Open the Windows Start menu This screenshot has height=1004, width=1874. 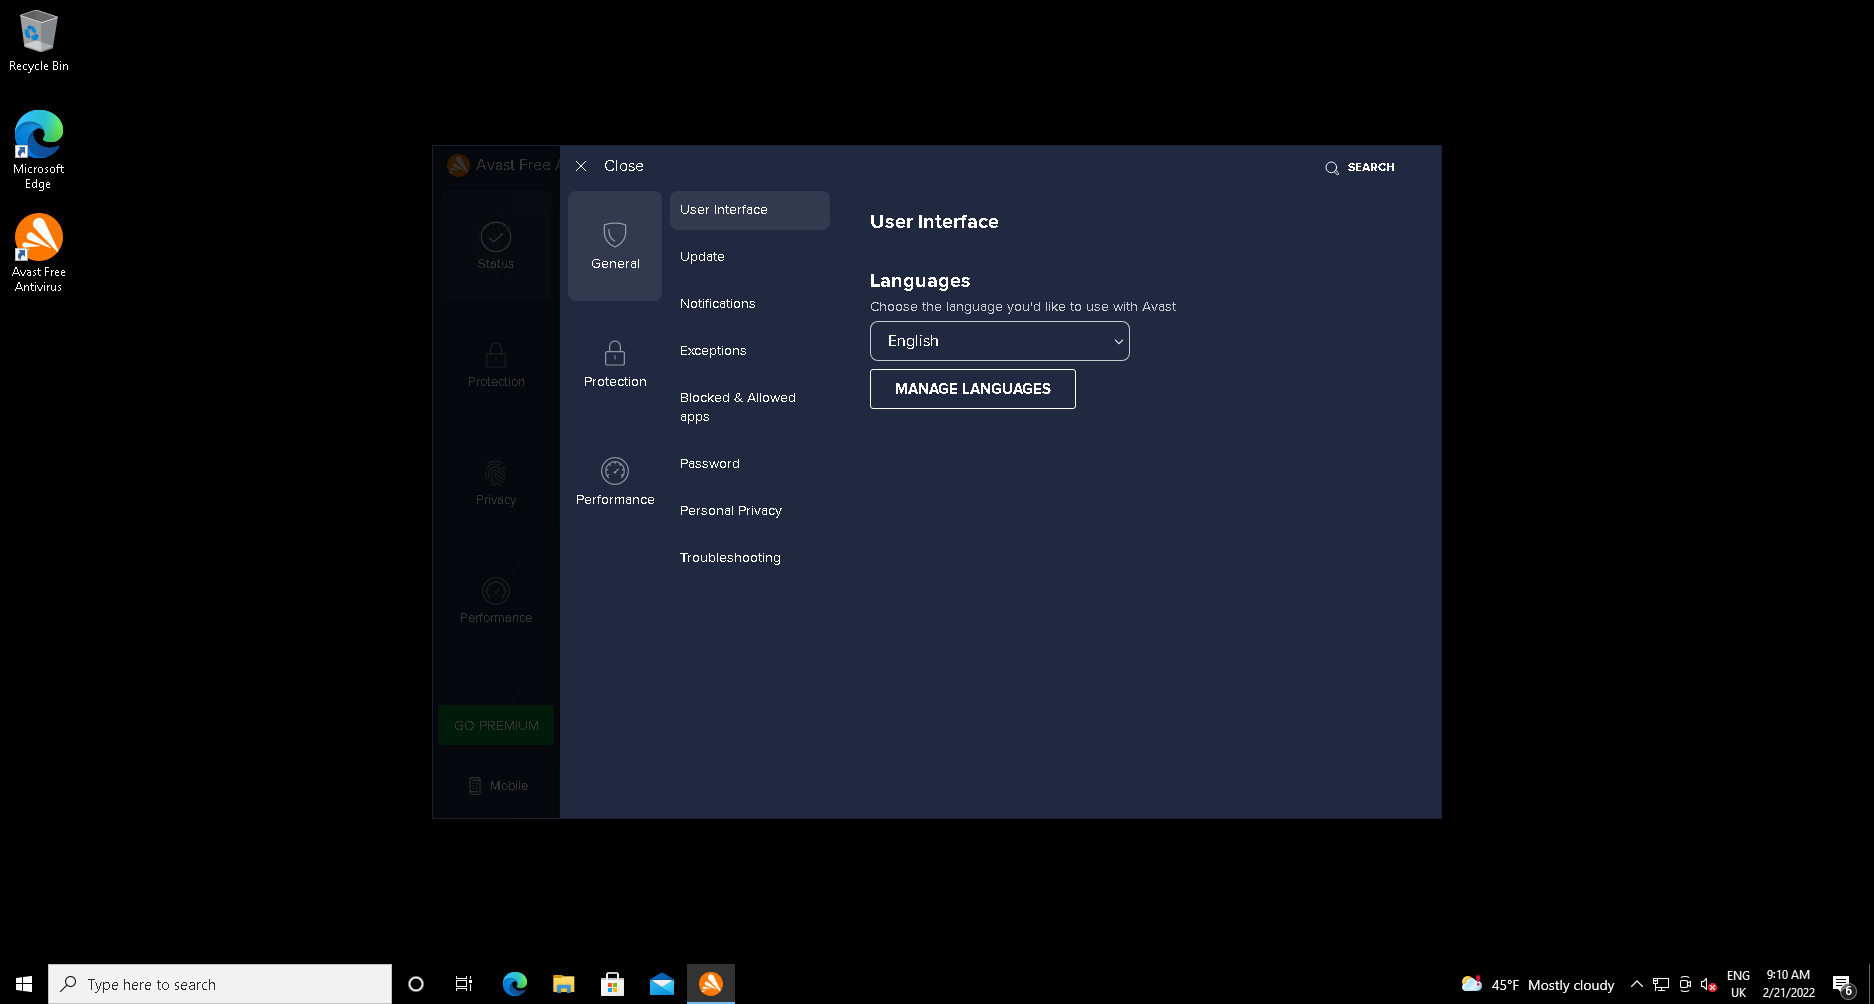[x=24, y=984]
